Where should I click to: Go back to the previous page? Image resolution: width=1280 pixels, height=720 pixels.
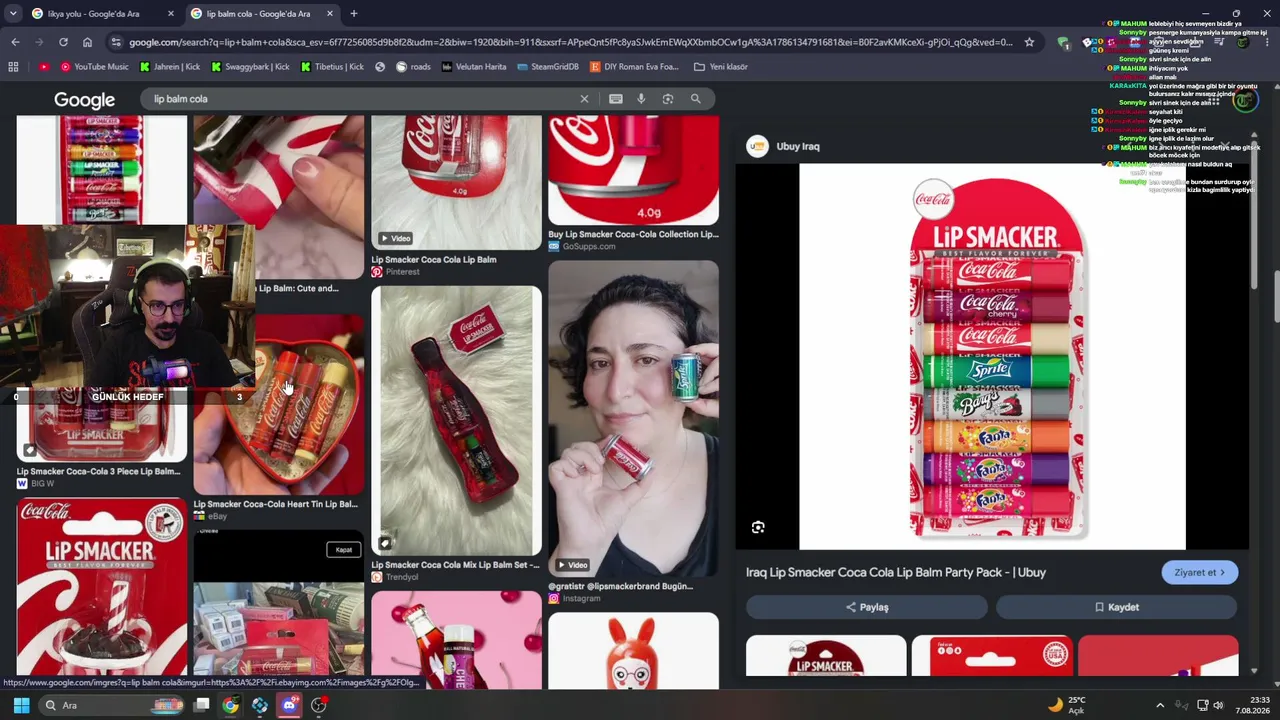click(15, 42)
